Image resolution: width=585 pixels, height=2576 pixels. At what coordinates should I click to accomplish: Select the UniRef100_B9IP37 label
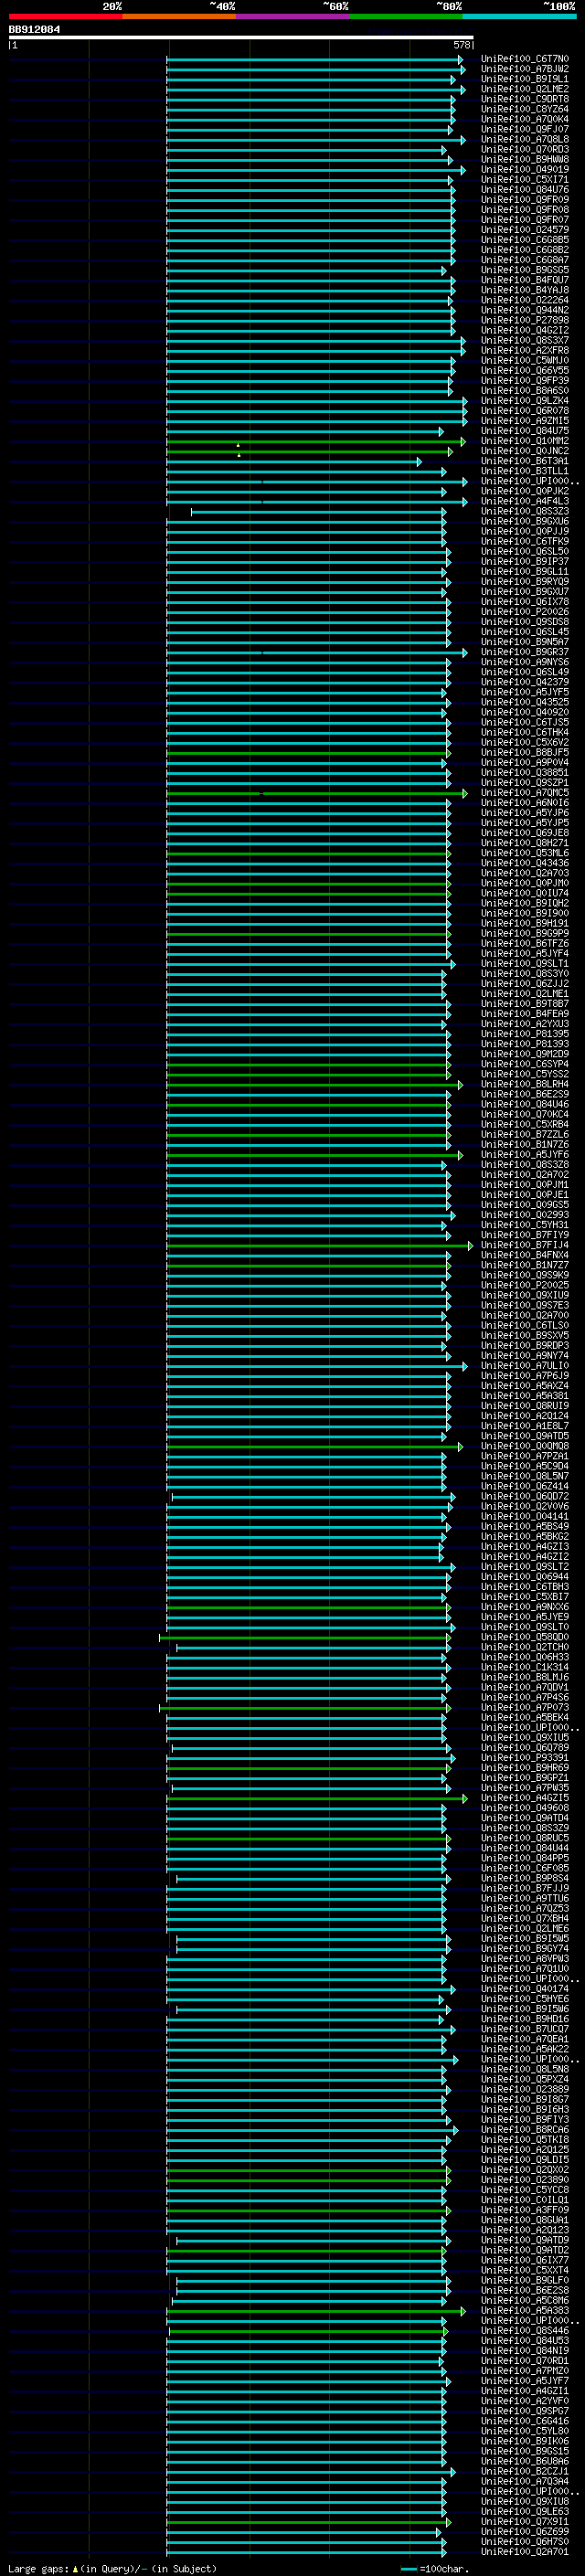(x=525, y=561)
